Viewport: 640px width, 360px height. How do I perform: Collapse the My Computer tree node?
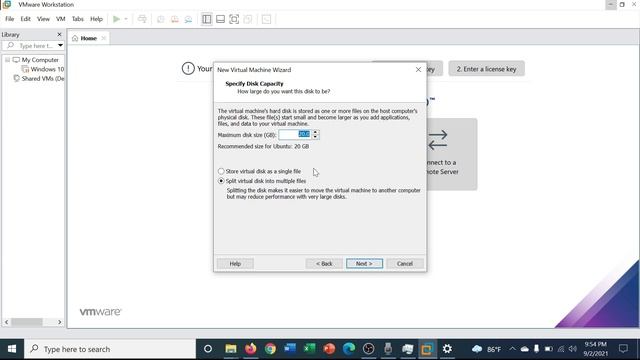(7, 60)
